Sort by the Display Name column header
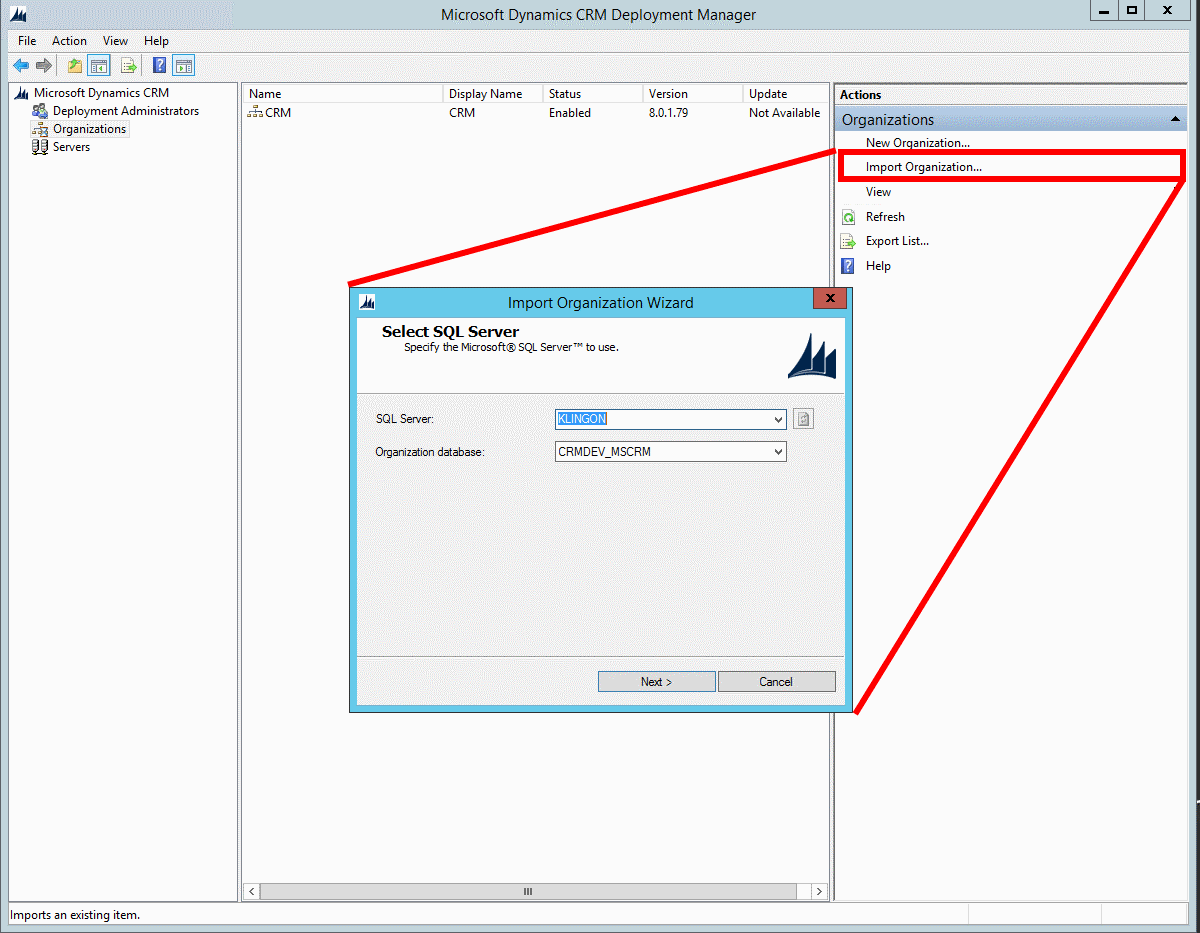1200x933 pixels. (x=493, y=94)
